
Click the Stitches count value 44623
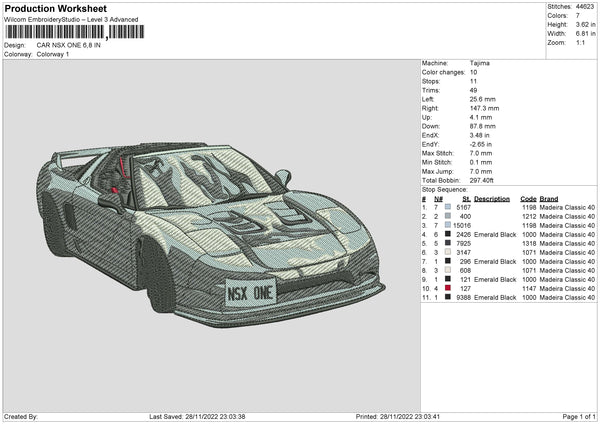click(585, 5)
